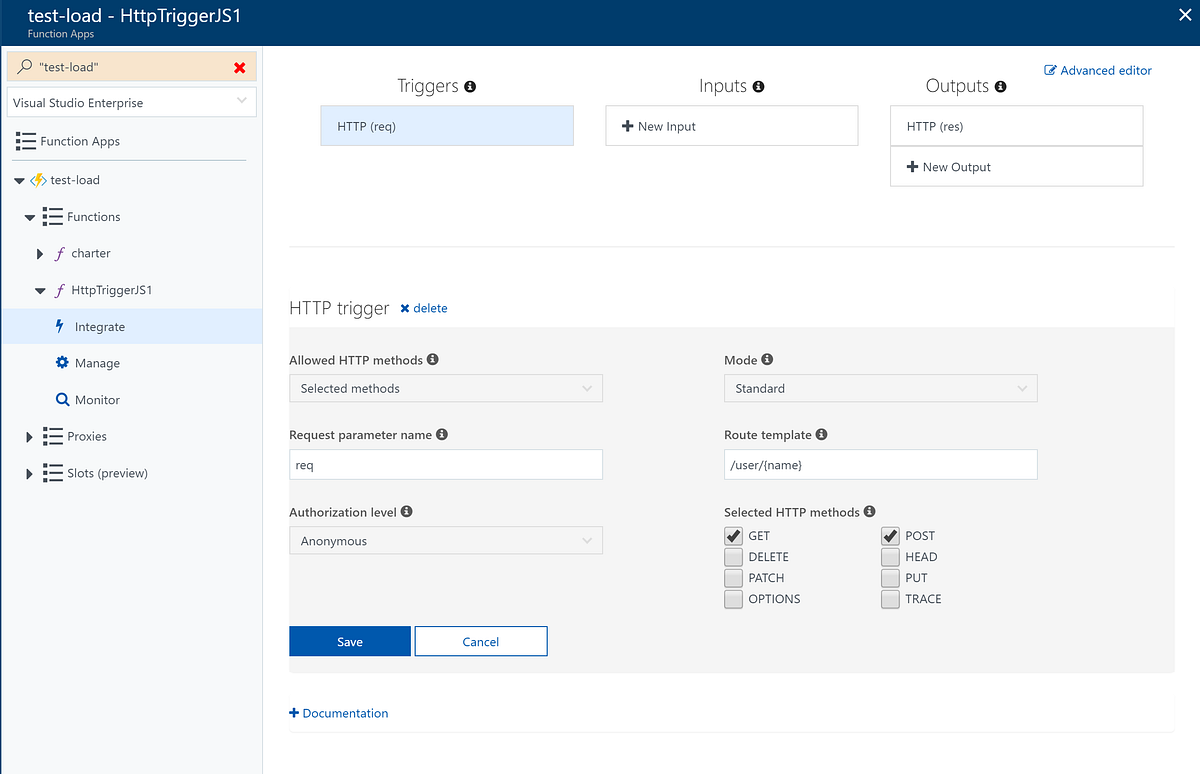This screenshot has width=1200, height=774.
Task: Enable the OPTIONS method checkbox
Action: pyautogui.click(x=733, y=599)
